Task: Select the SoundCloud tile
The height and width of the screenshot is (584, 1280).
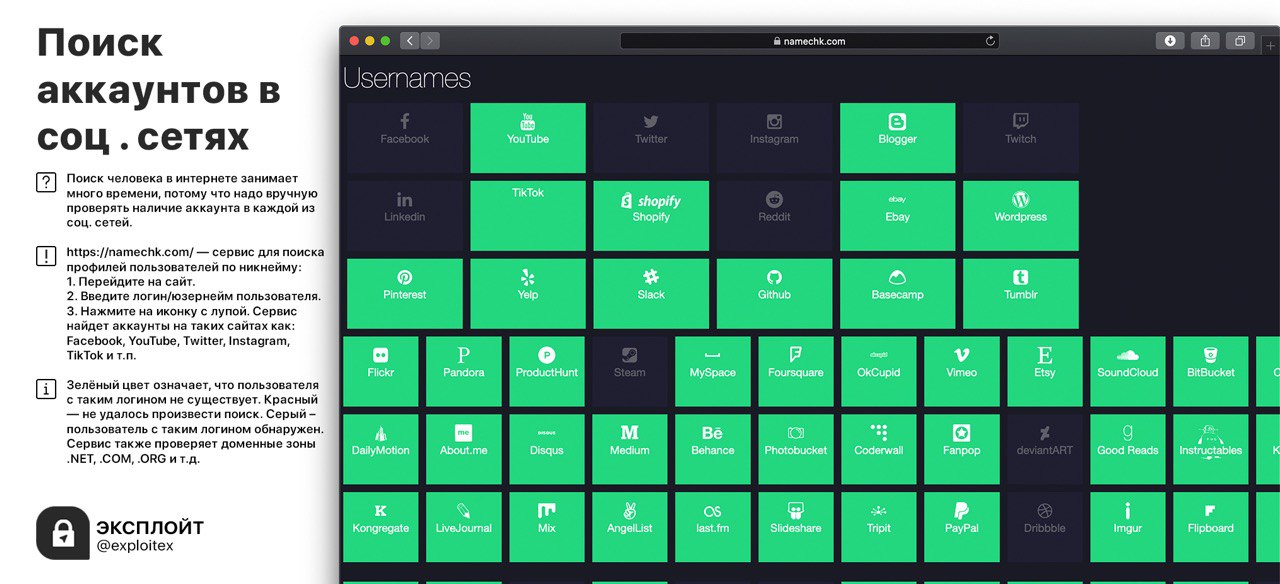Action: 1127,371
